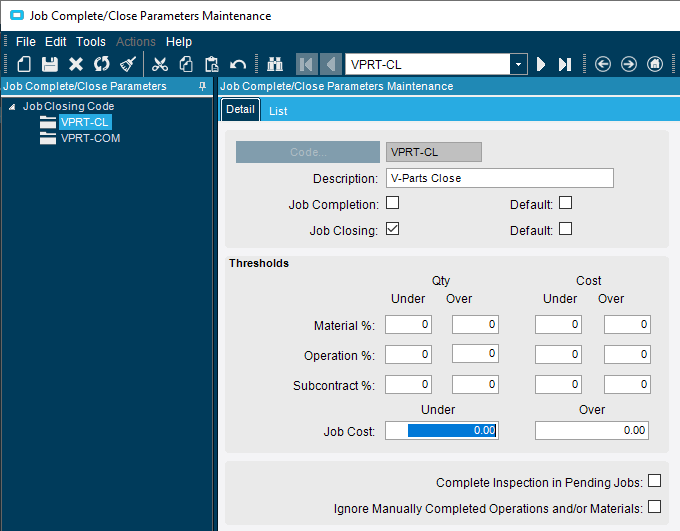This screenshot has width=680, height=531.
Task: Select VPRT-COM in the tree
Action: pos(91,138)
